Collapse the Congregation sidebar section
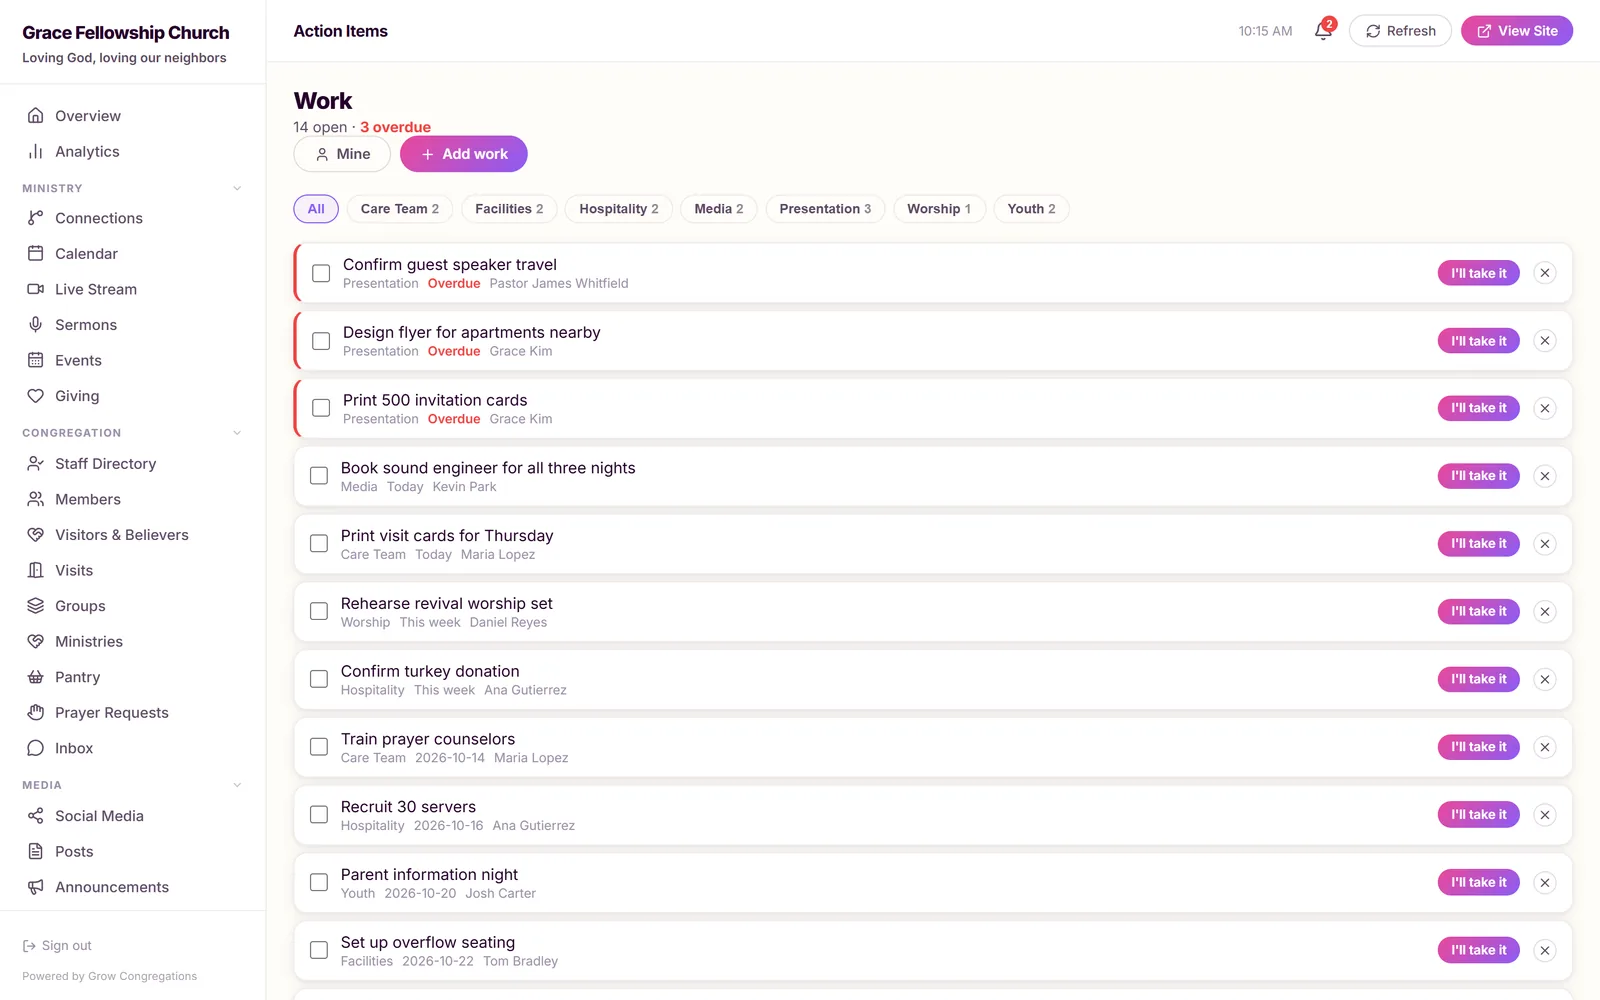 [237, 433]
